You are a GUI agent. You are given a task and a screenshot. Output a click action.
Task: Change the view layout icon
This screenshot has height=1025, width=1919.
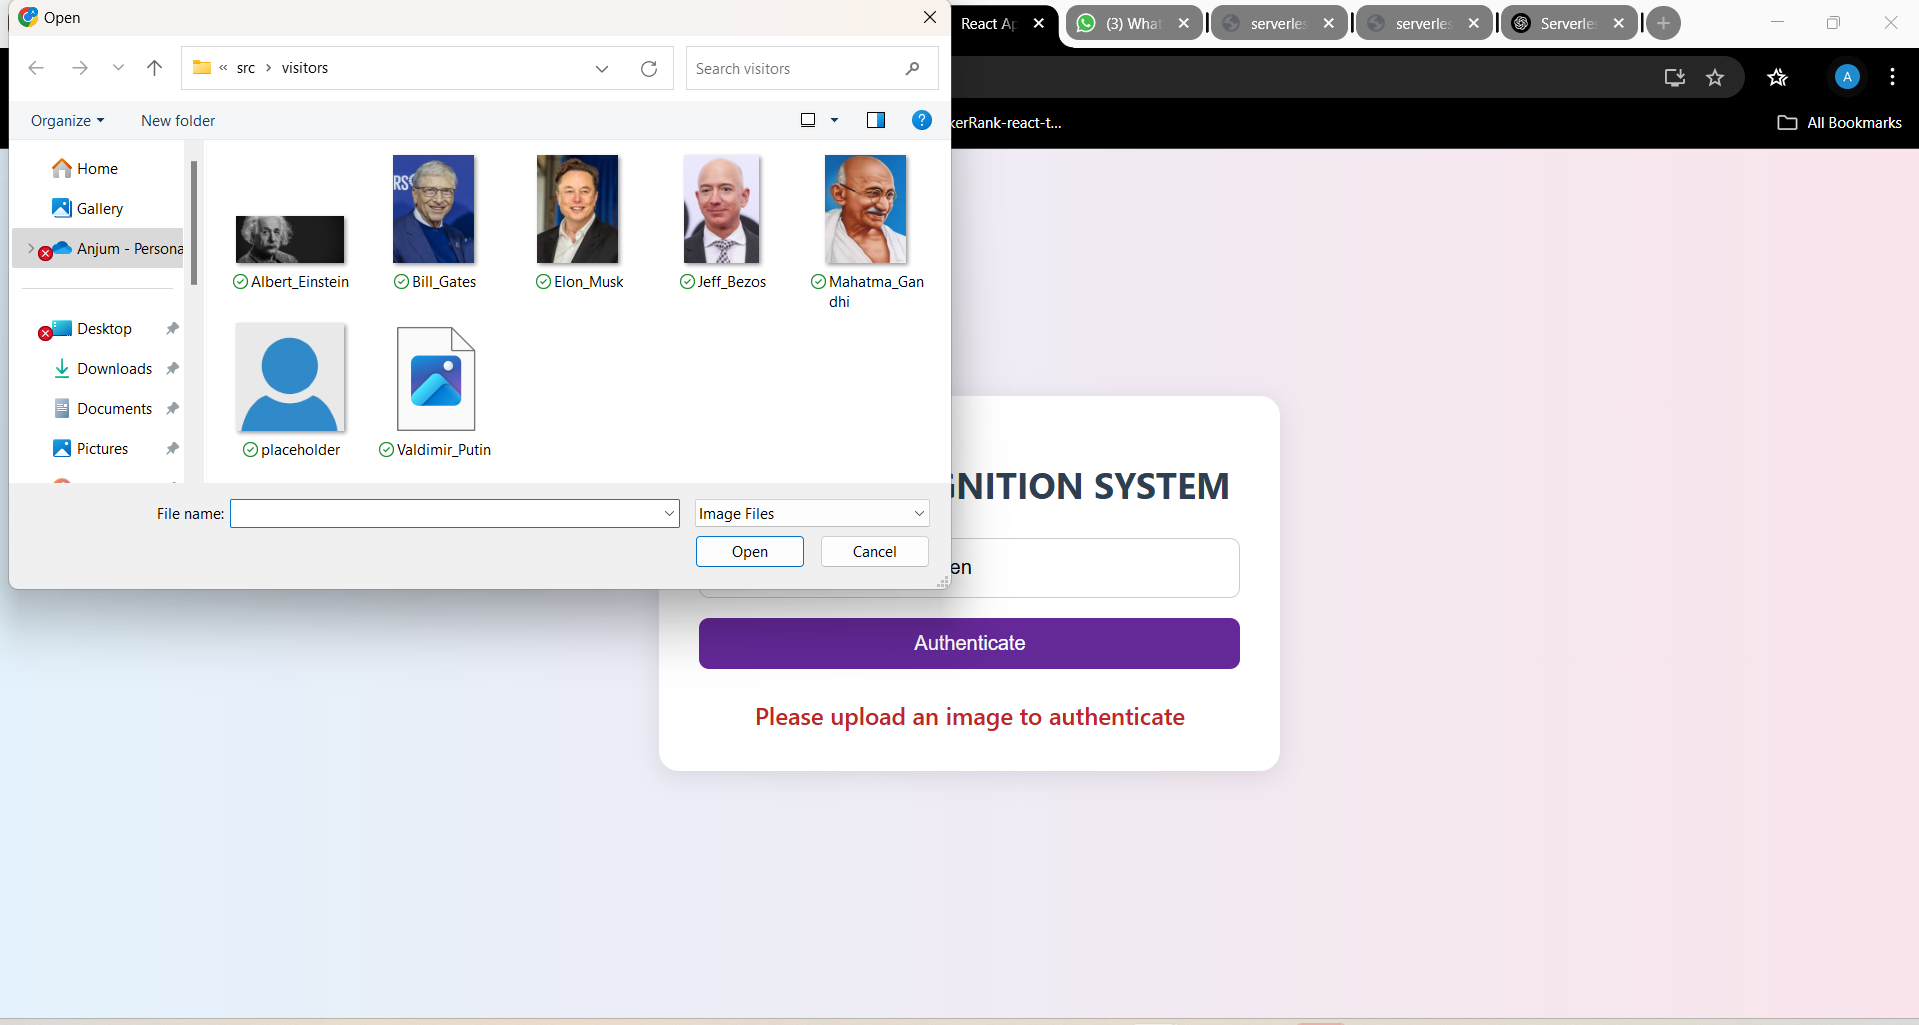(x=808, y=120)
